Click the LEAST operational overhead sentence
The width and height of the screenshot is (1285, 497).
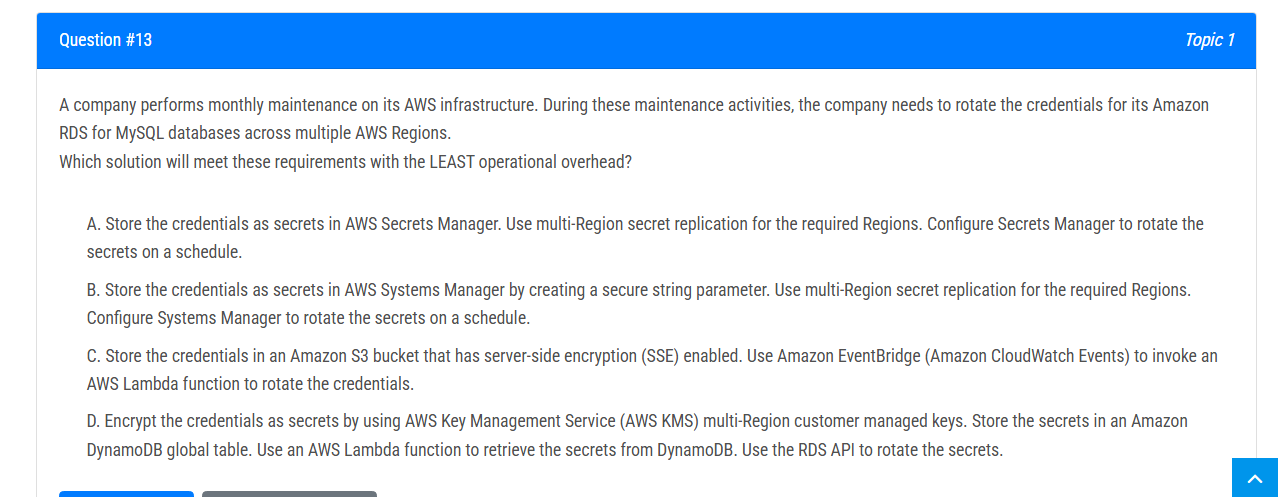tap(345, 161)
